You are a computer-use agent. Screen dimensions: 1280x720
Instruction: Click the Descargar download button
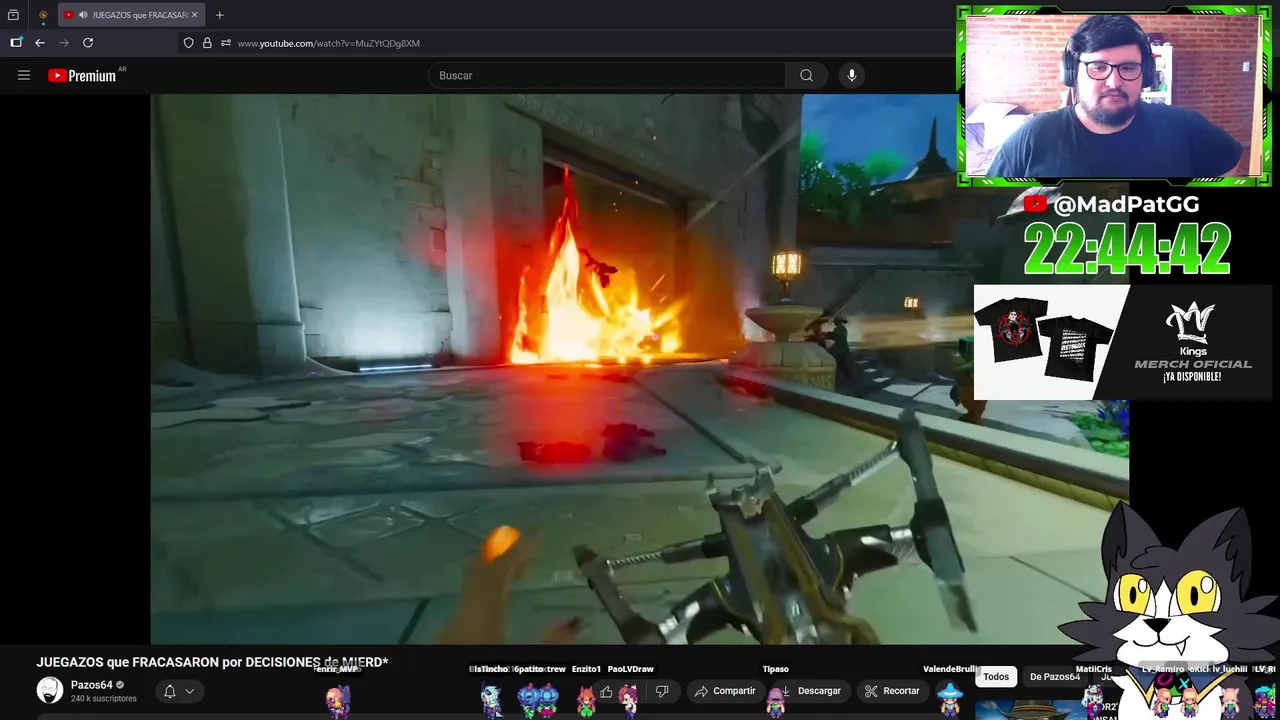[810, 691]
